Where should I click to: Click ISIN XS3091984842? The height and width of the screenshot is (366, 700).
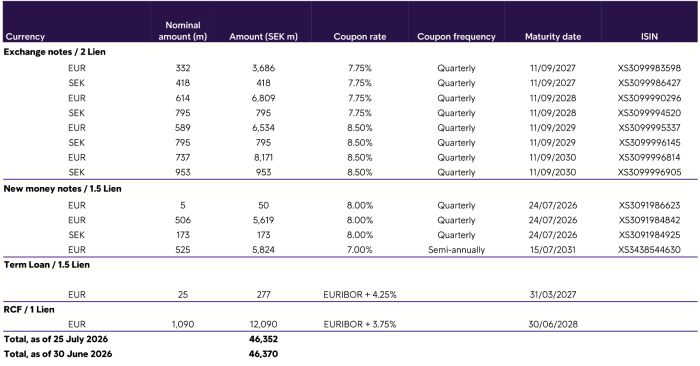click(x=649, y=220)
